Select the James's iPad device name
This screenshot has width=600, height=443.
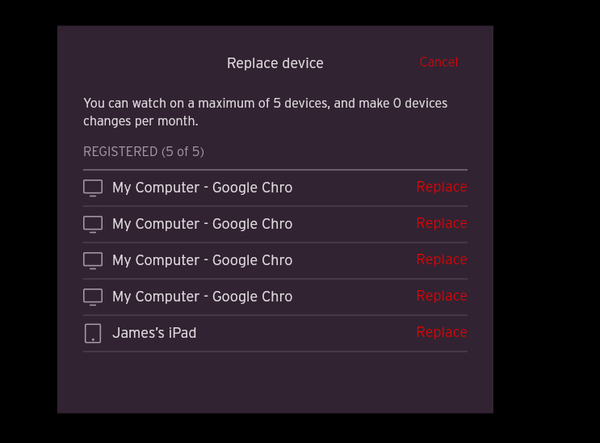coord(154,333)
